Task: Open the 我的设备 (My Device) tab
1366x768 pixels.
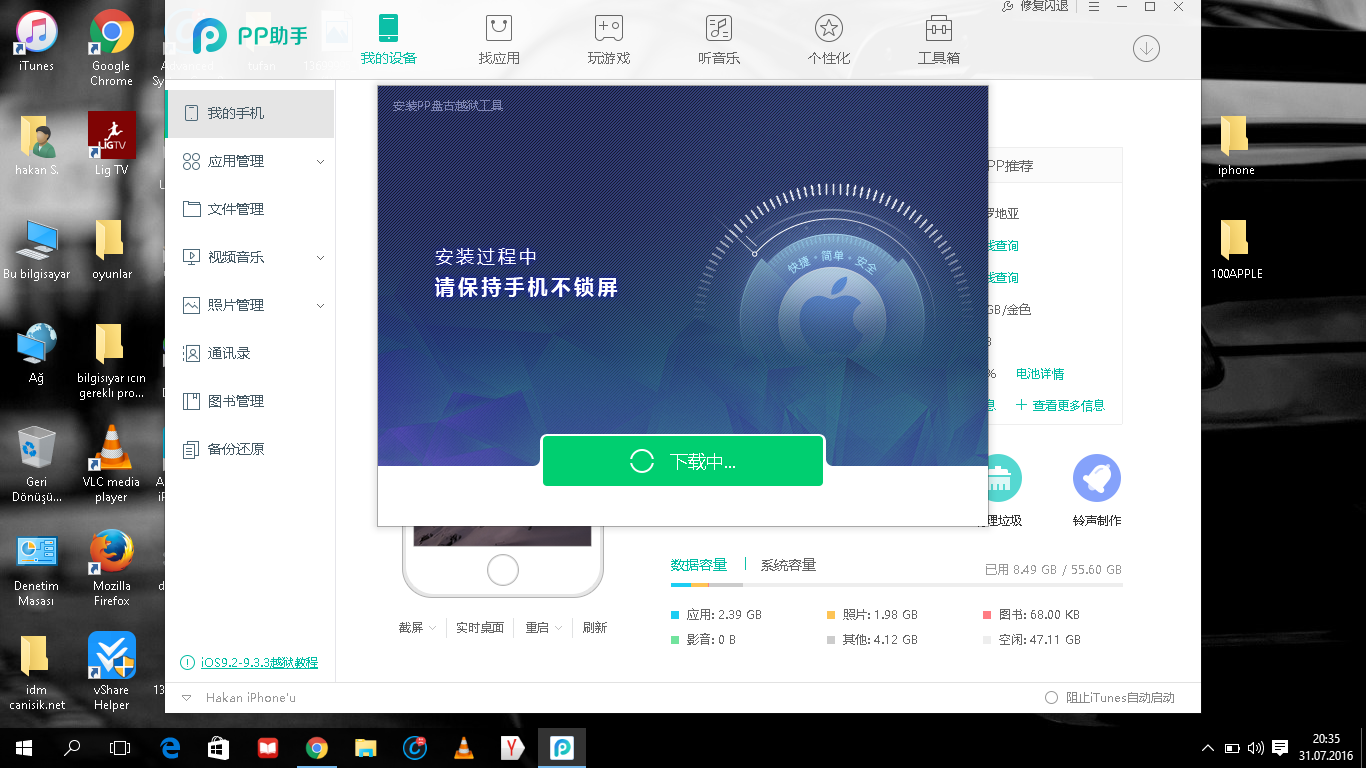Action: click(388, 40)
